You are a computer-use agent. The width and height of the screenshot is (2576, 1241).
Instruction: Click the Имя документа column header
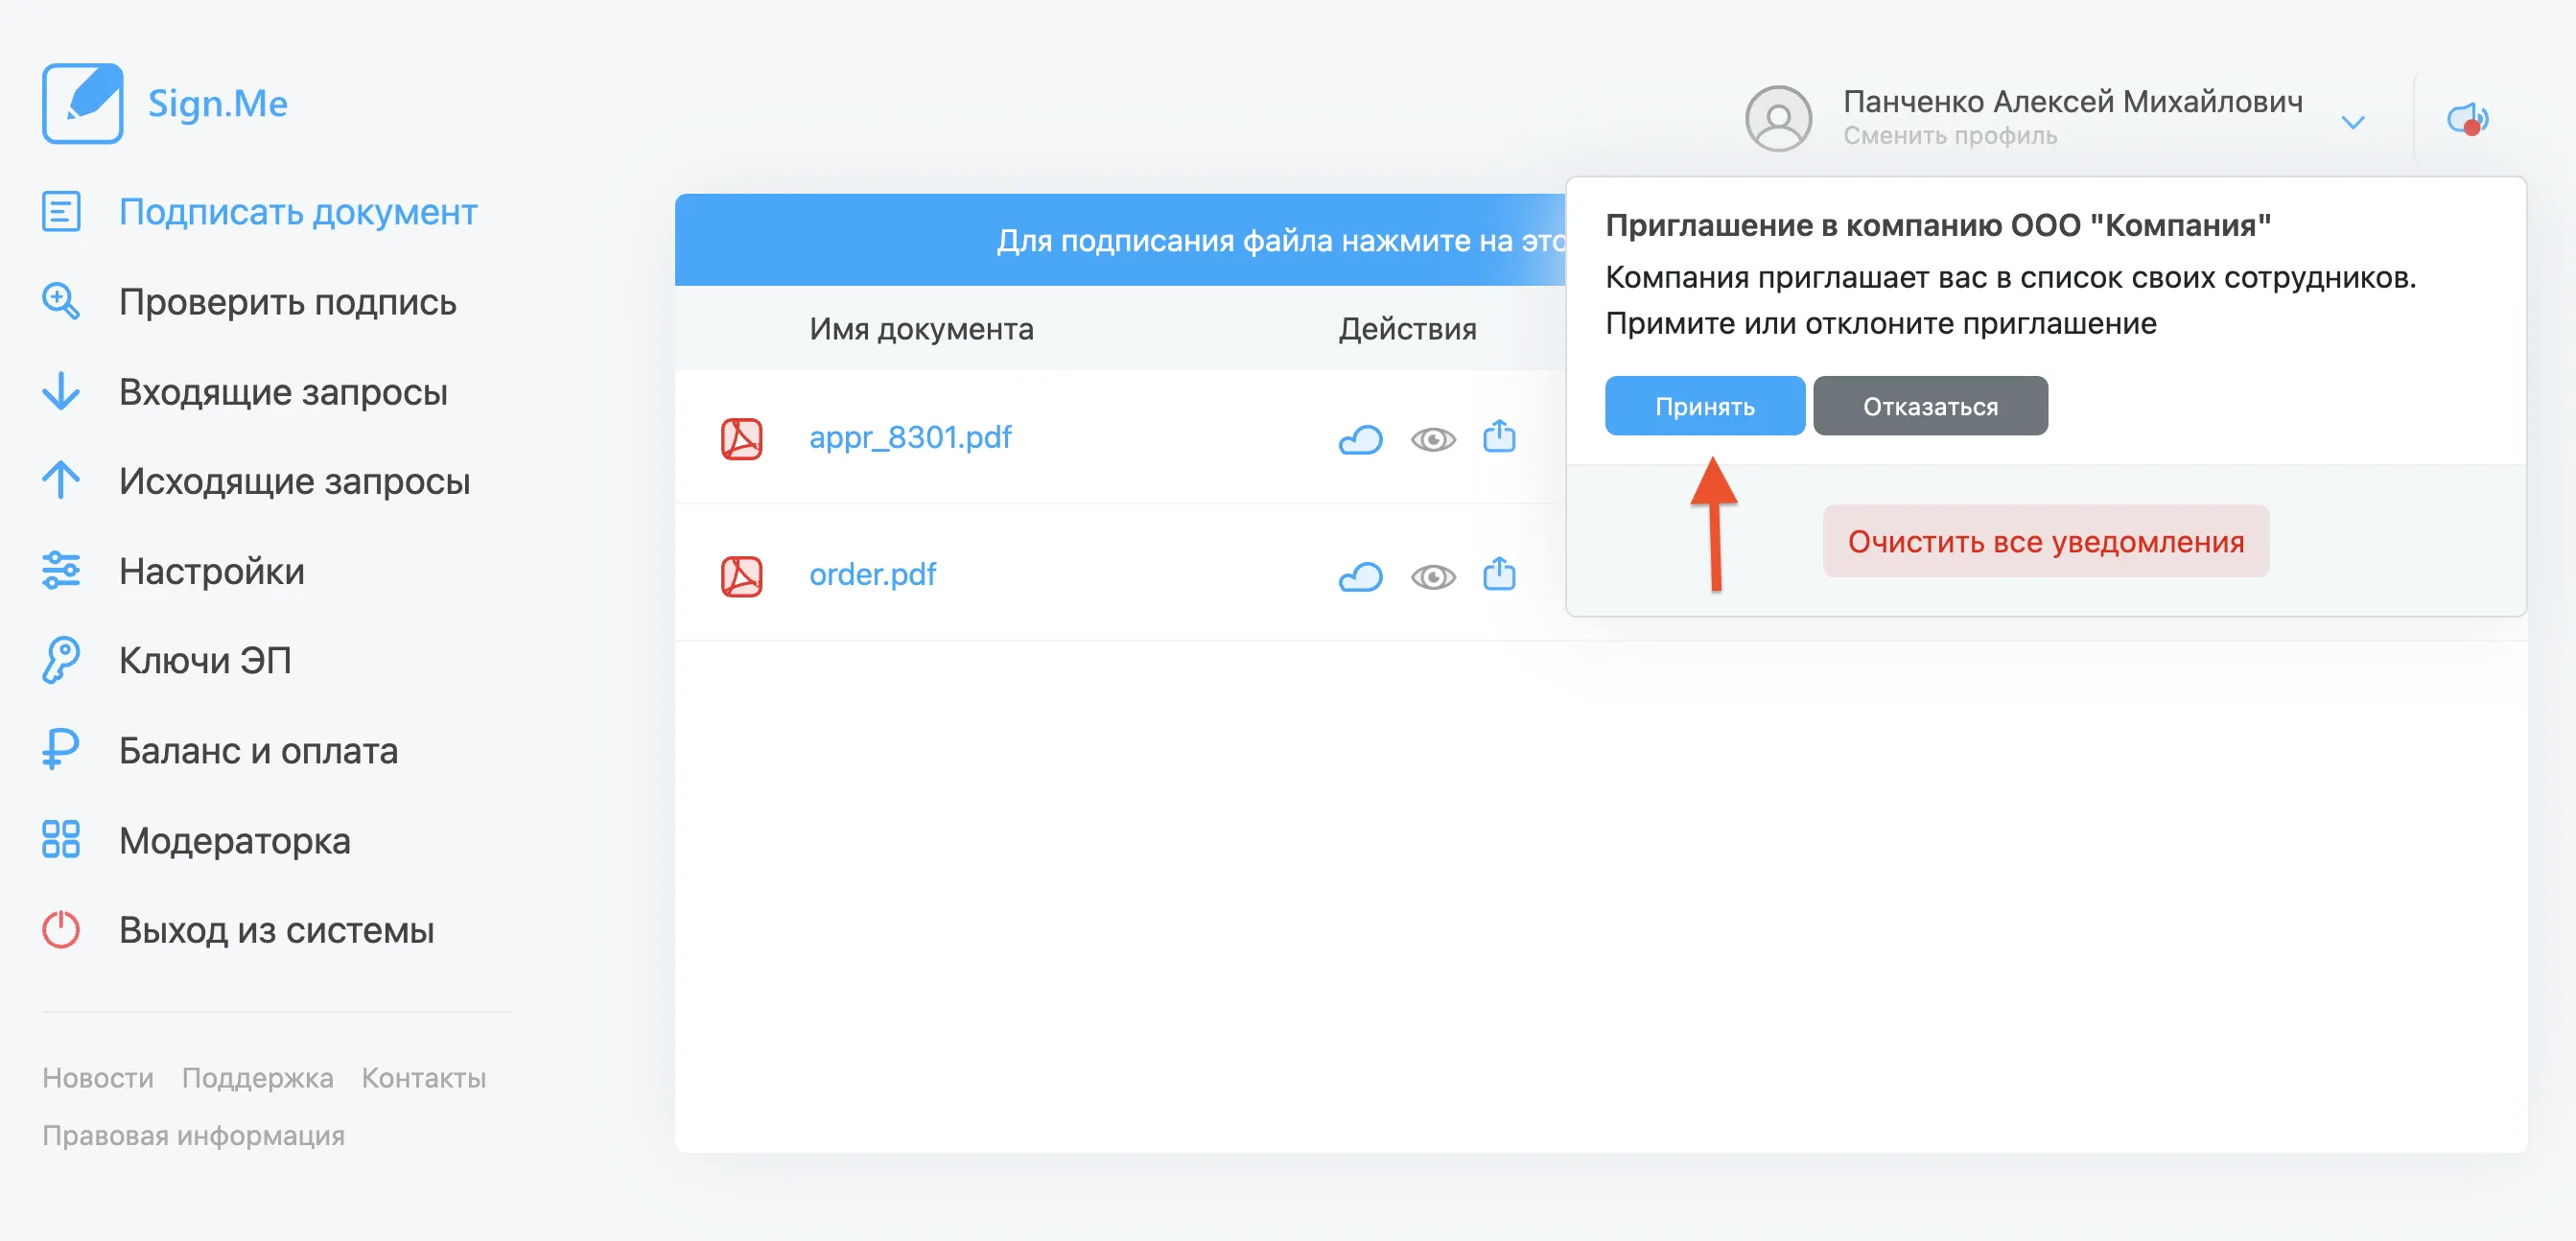[921, 329]
